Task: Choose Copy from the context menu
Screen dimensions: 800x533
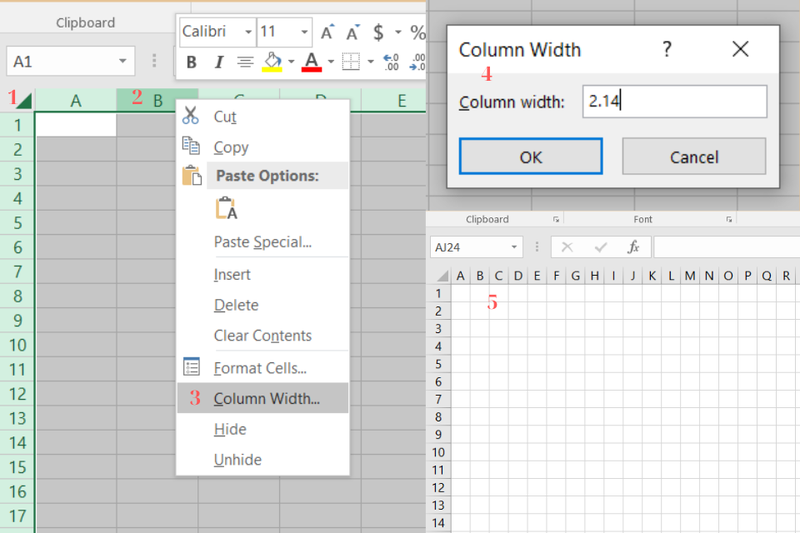Action: [x=263, y=147]
